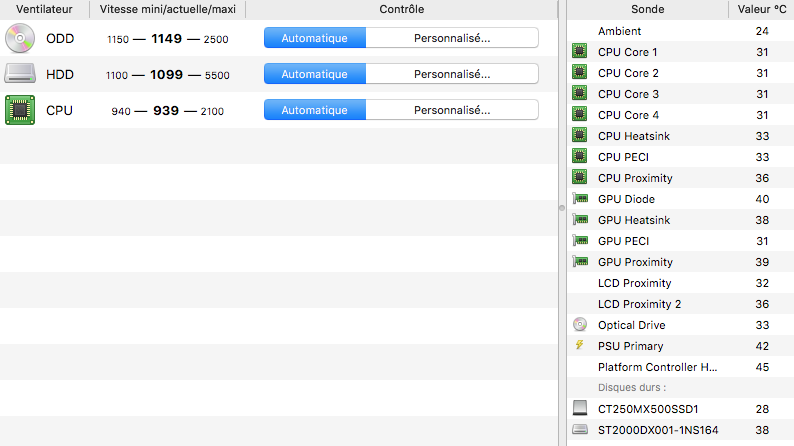Set ODD fan to Automatique

click(314, 38)
